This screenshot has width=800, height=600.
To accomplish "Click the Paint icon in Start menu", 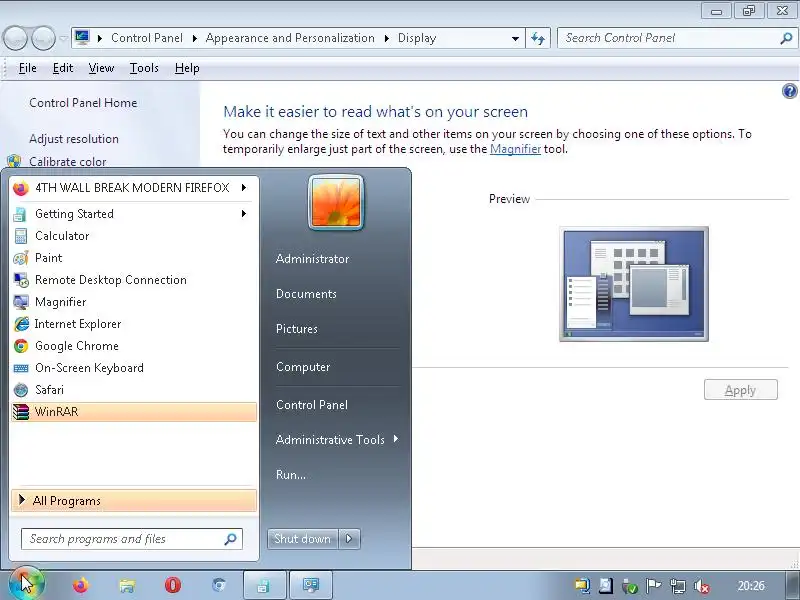I will tap(20, 258).
